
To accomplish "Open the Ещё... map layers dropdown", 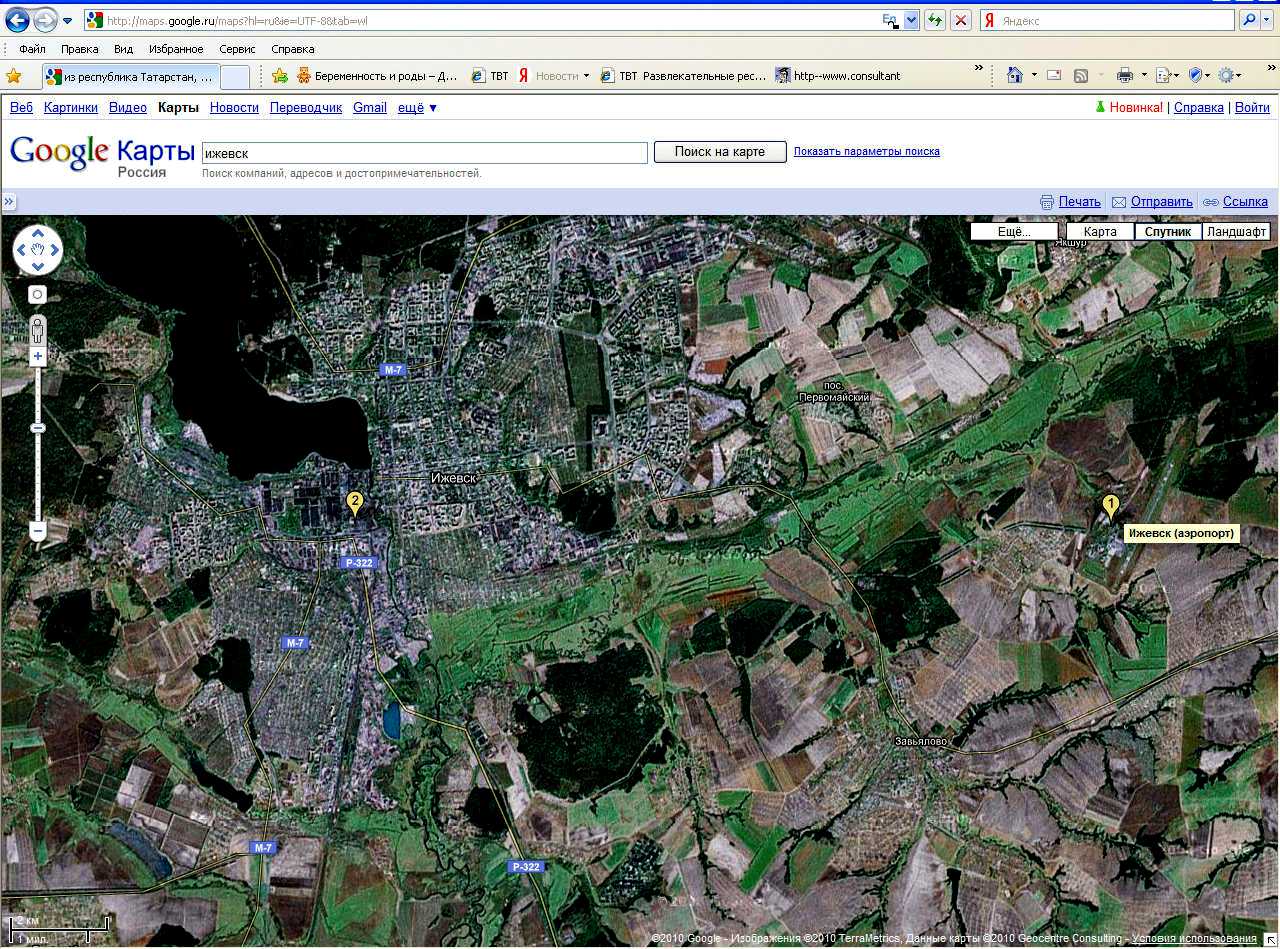I will pos(1014,231).
